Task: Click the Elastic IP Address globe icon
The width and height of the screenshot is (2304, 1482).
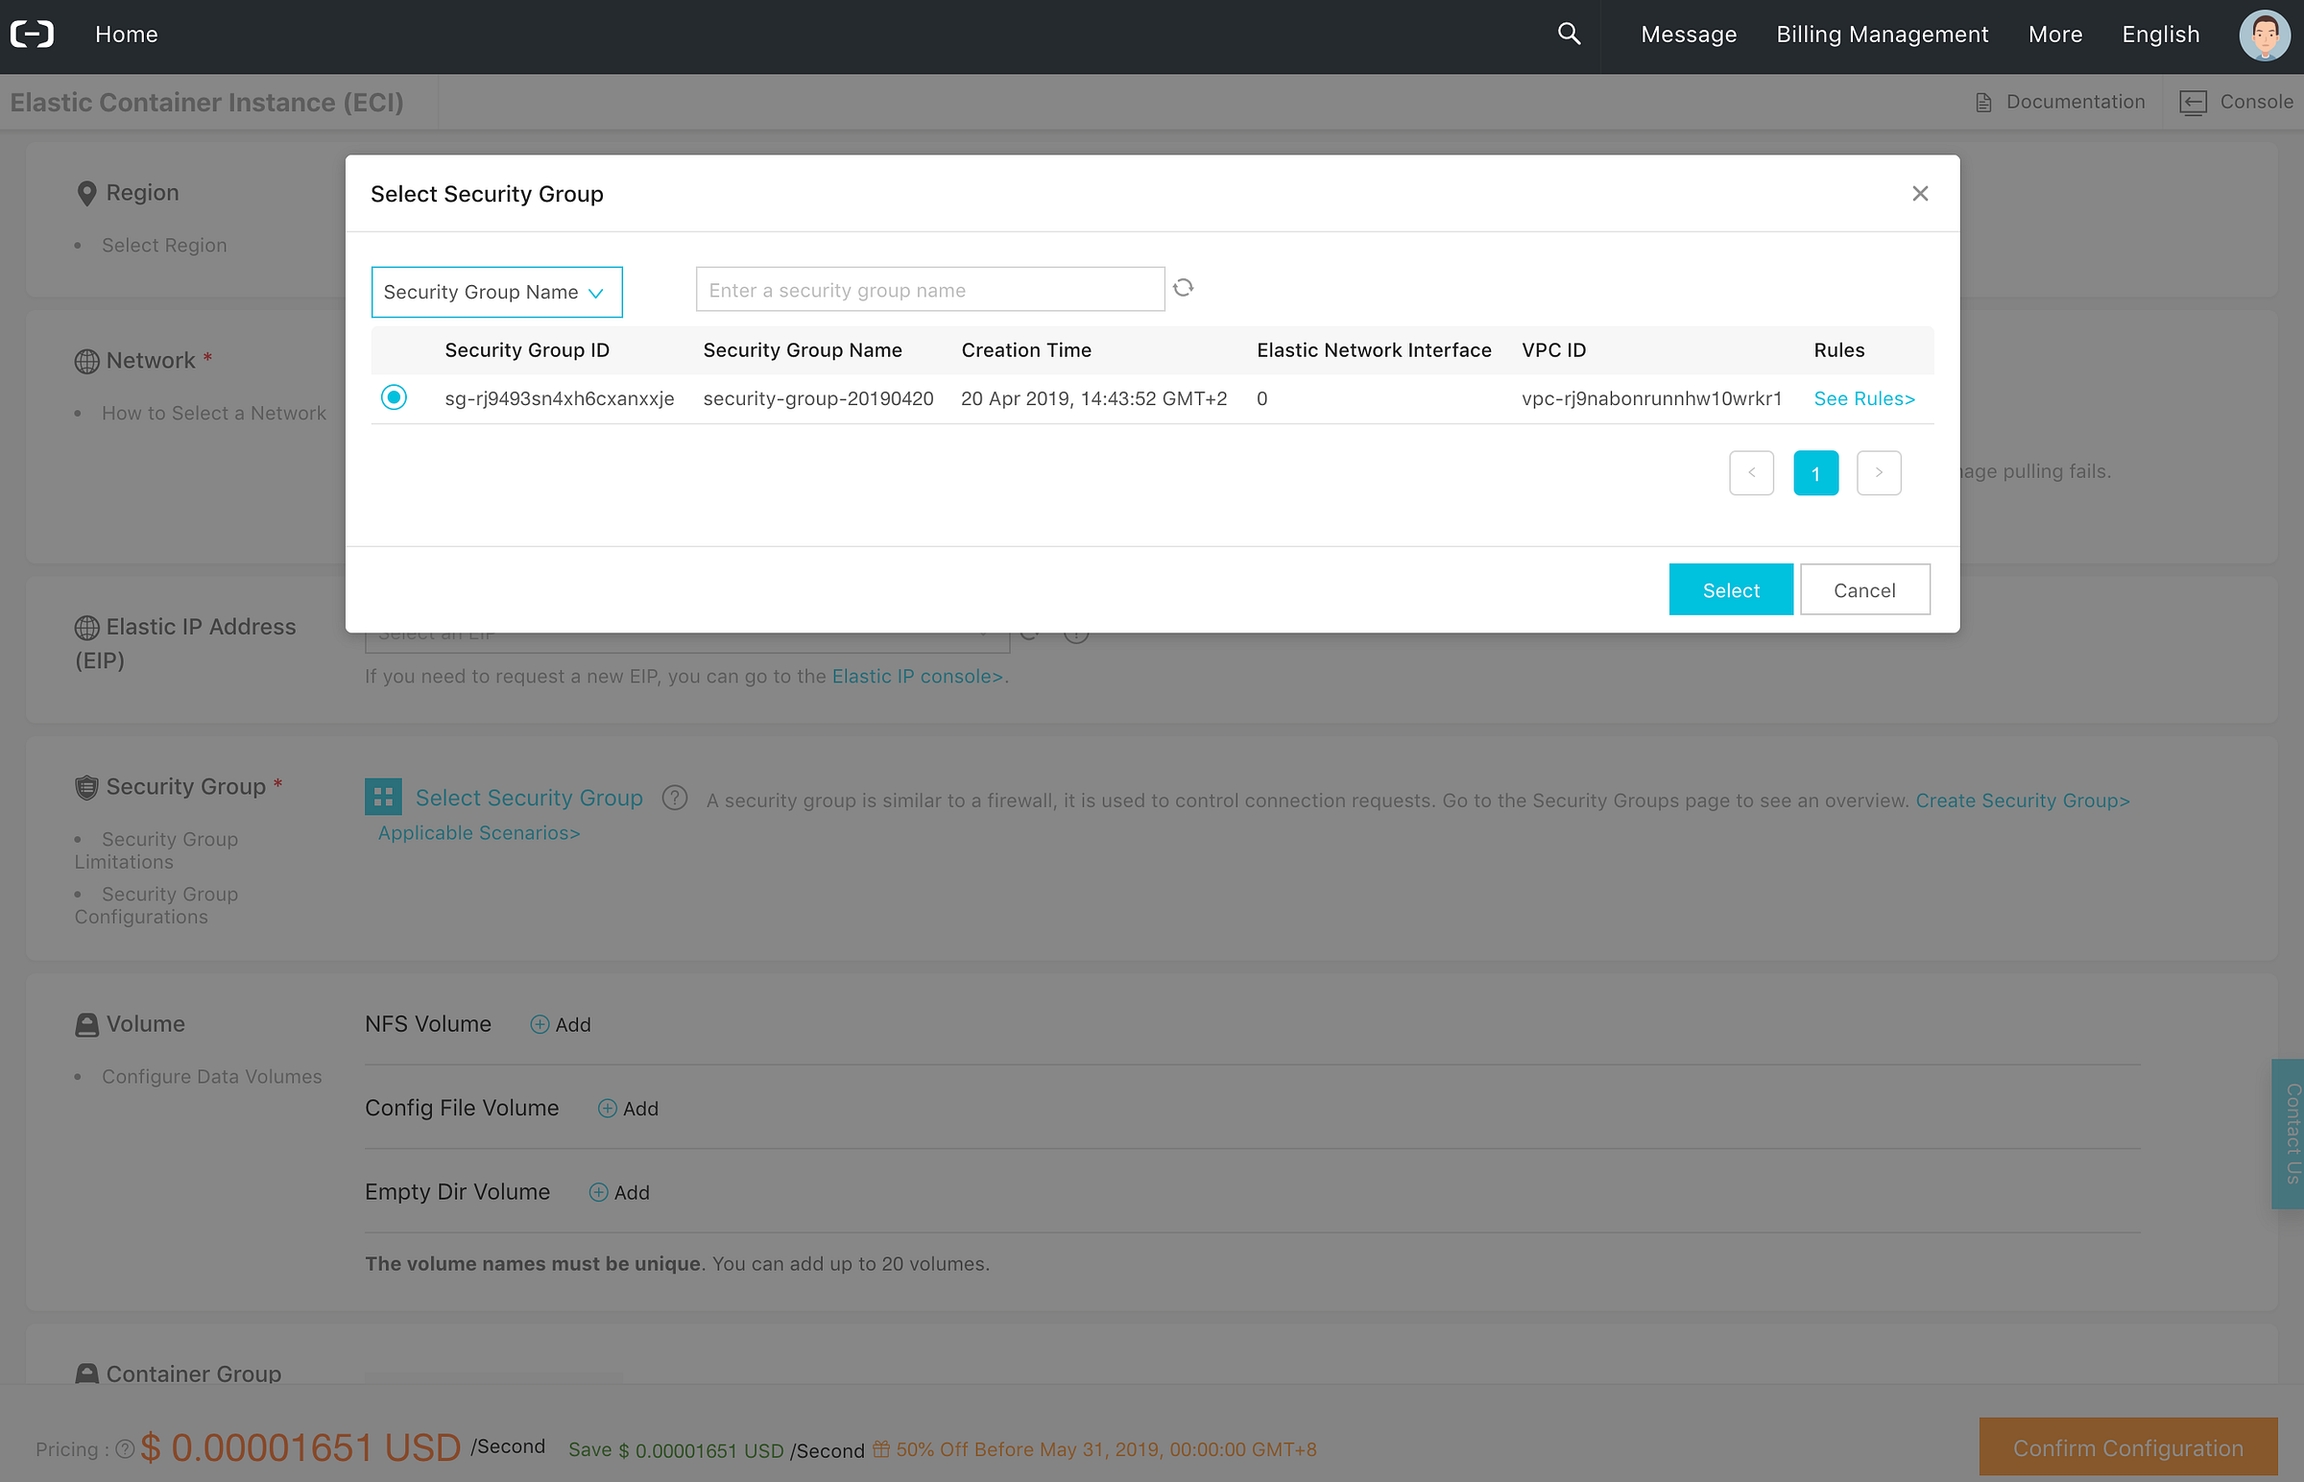Action: pyautogui.click(x=87, y=628)
